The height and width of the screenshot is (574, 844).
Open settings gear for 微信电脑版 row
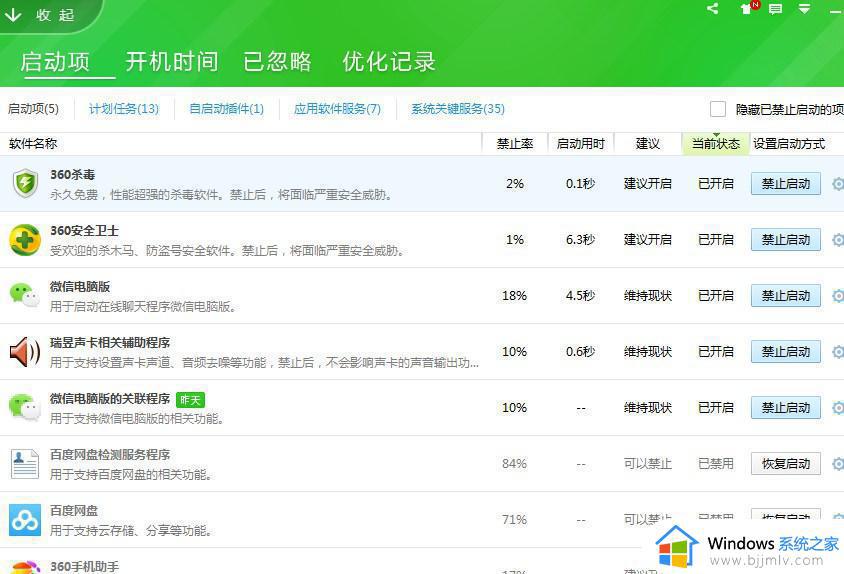[x=838, y=296]
